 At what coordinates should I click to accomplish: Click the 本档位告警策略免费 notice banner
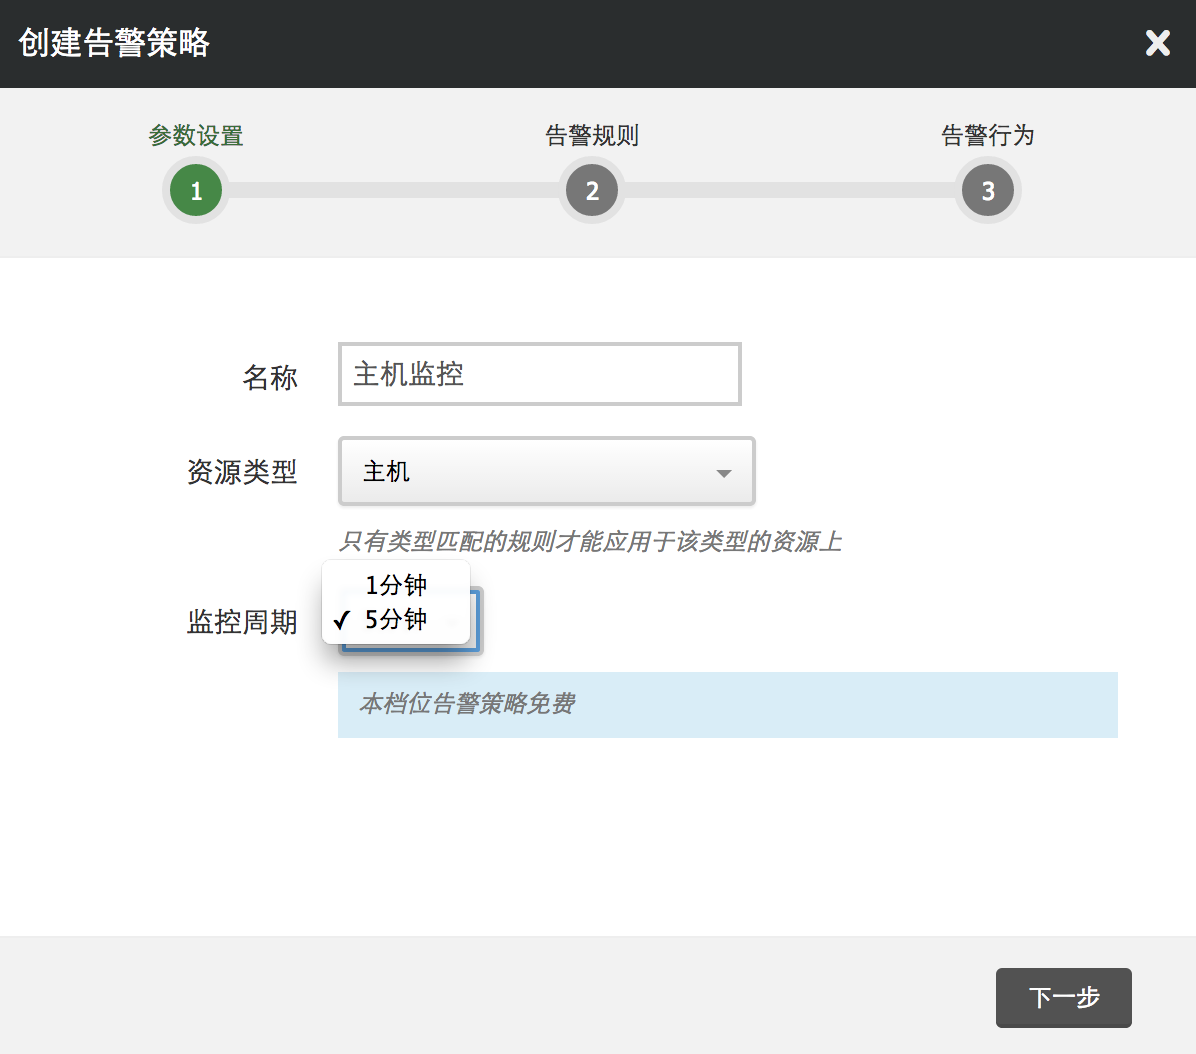[727, 705]
